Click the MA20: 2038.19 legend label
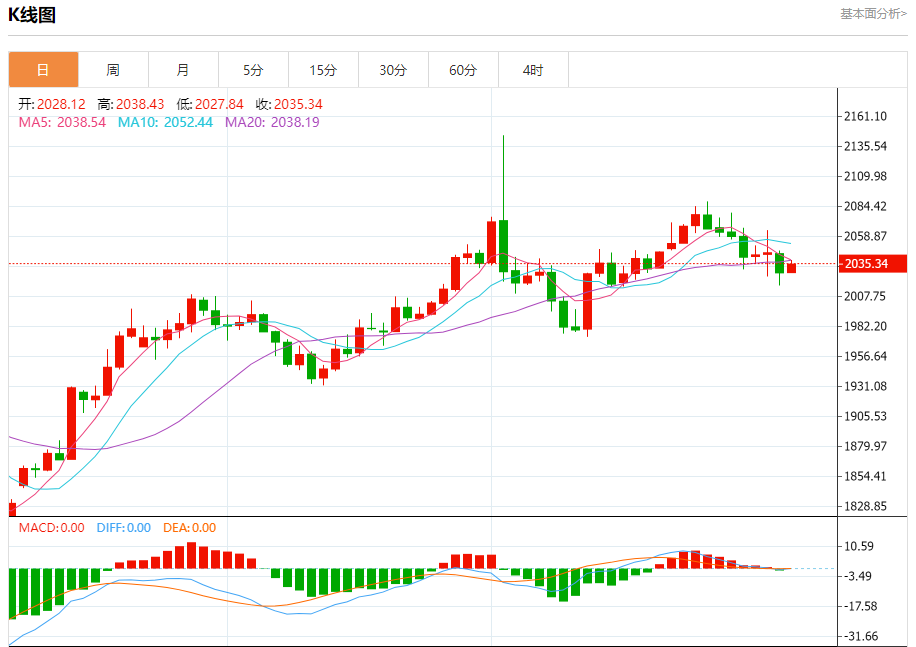Image resolution: width=916 pixels, height=647 pixels. [x=272, y=122]
